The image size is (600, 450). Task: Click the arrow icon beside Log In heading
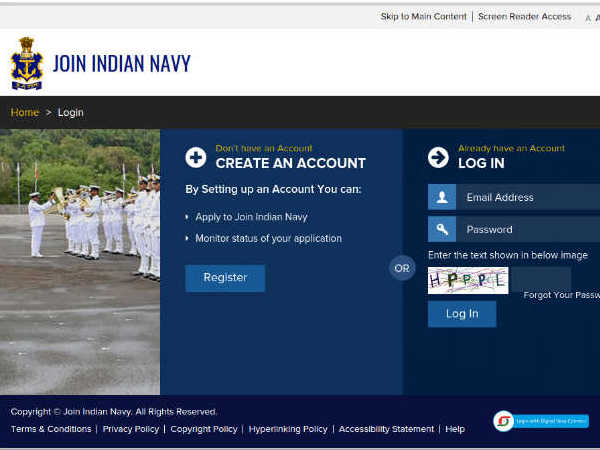tap(438, 157)
